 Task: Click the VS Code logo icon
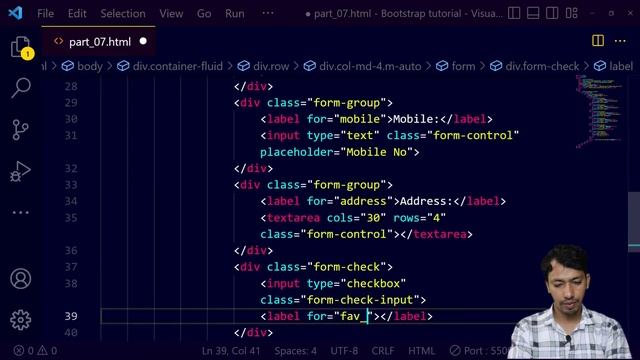(16, 13)
